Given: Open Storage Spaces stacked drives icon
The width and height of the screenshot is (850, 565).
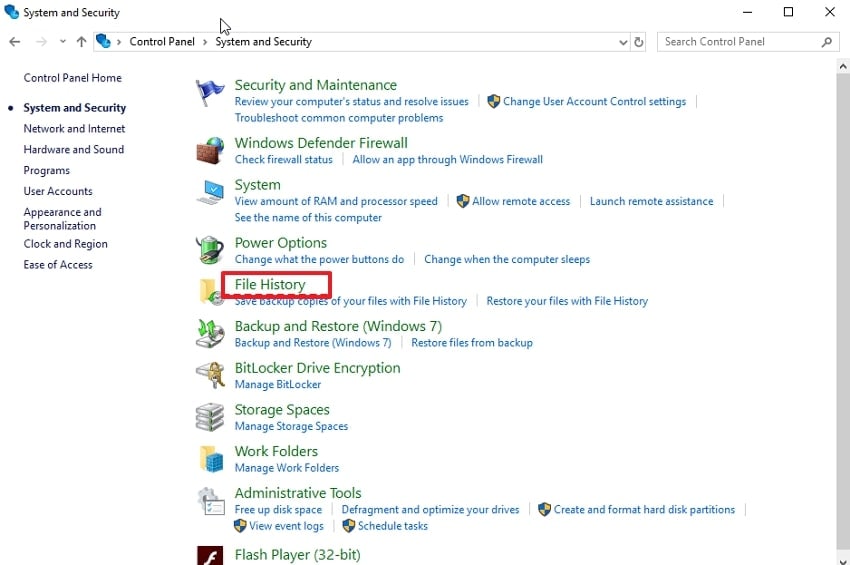Looking at the screenshot, I should [x=210, y=417].
